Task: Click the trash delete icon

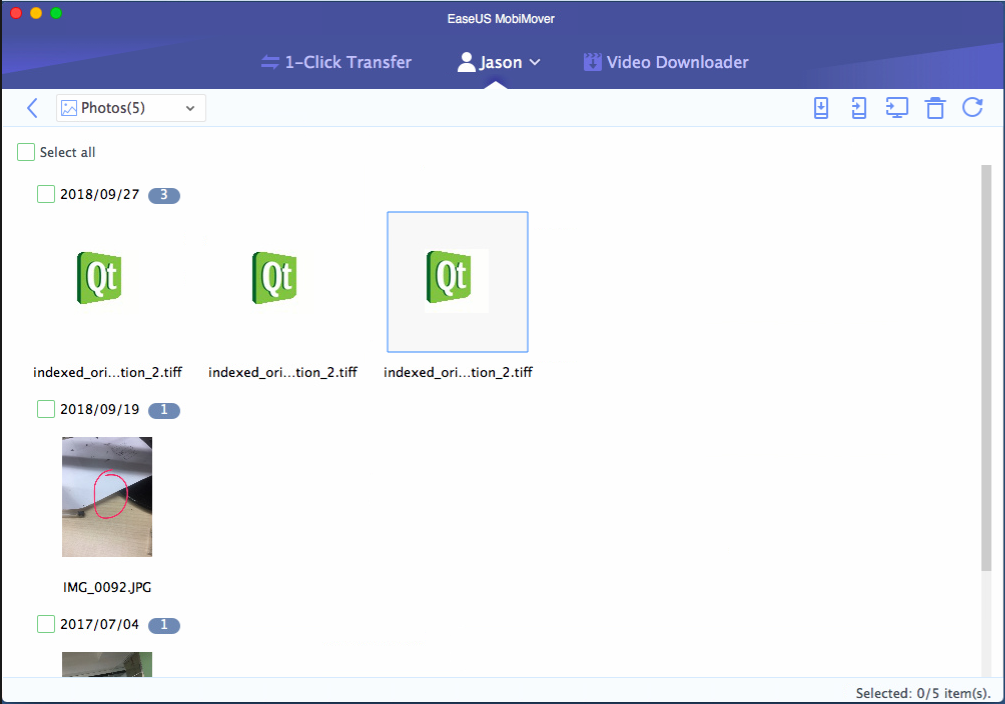Action: tap(935, 108)
